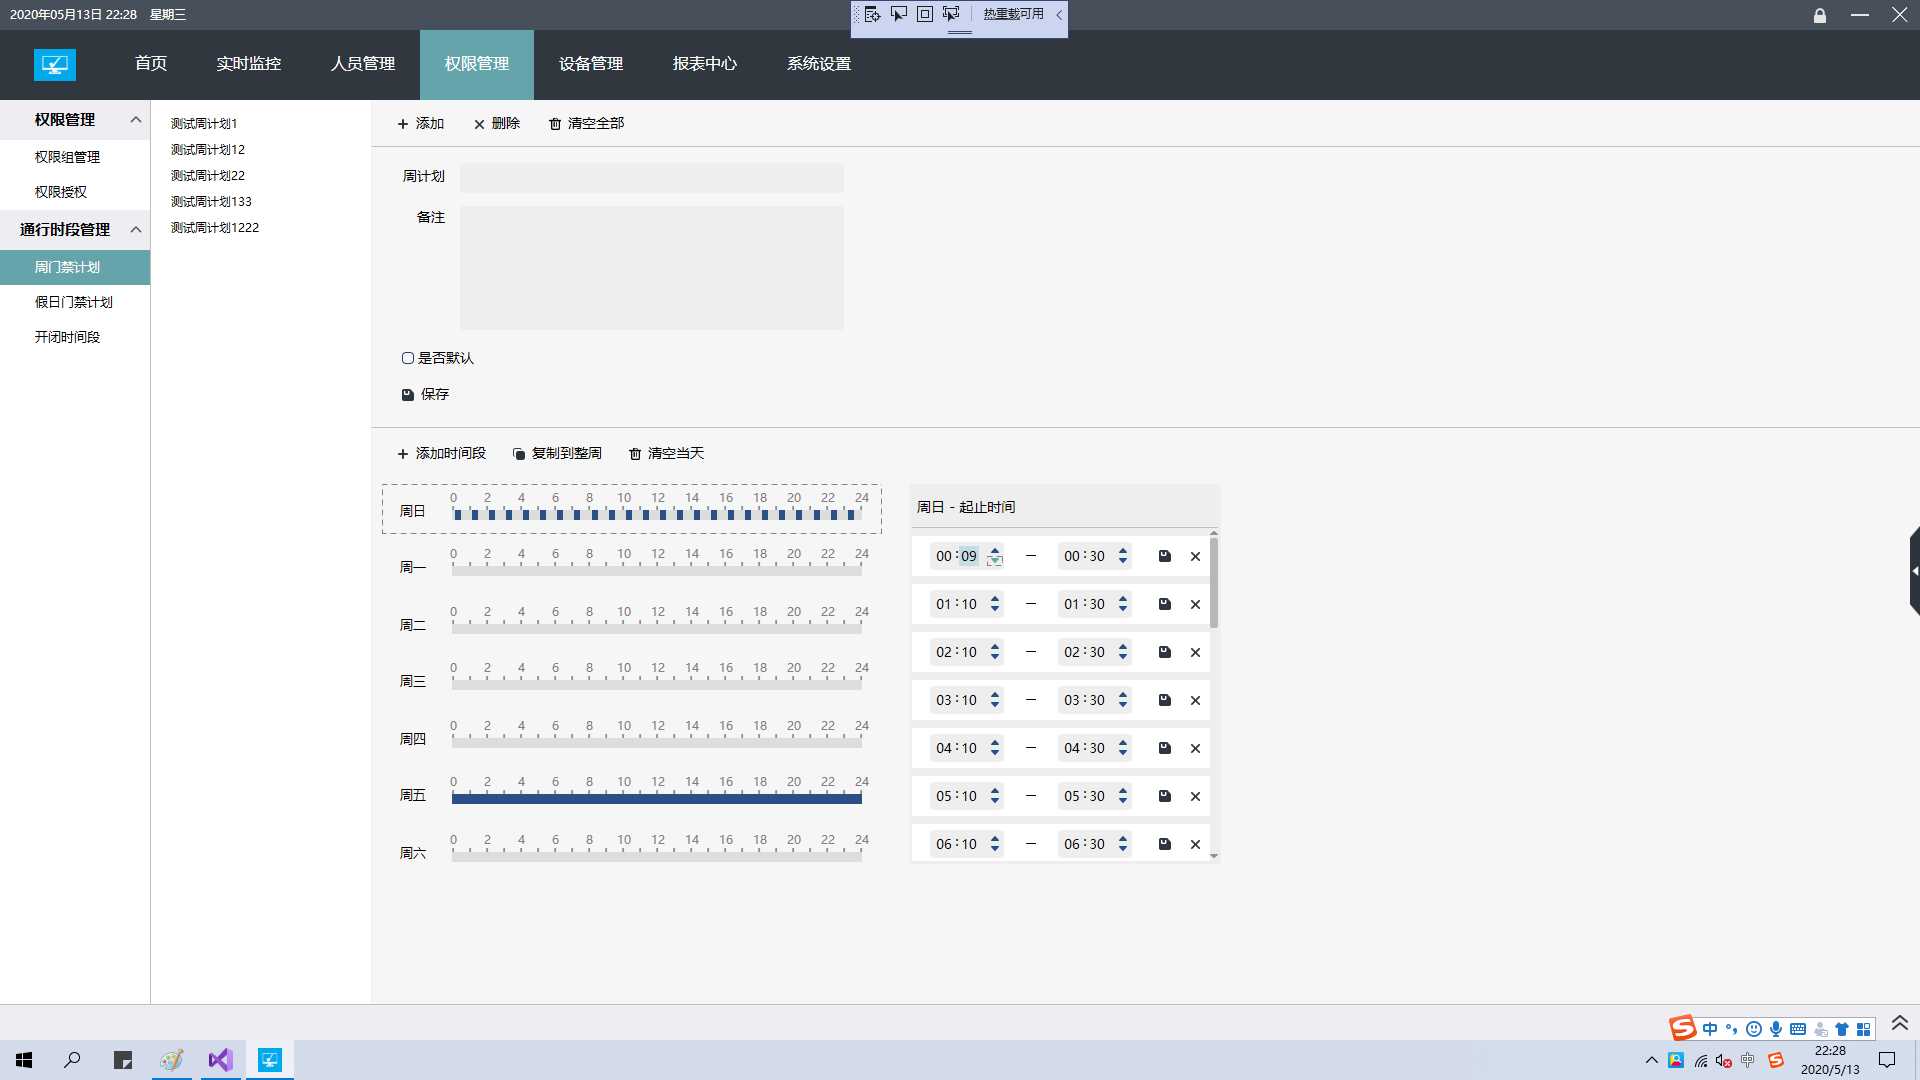This screenshot has height=1080, width=1920.
Task: Select 测试周计划1222 in the list
Action: 215,228
